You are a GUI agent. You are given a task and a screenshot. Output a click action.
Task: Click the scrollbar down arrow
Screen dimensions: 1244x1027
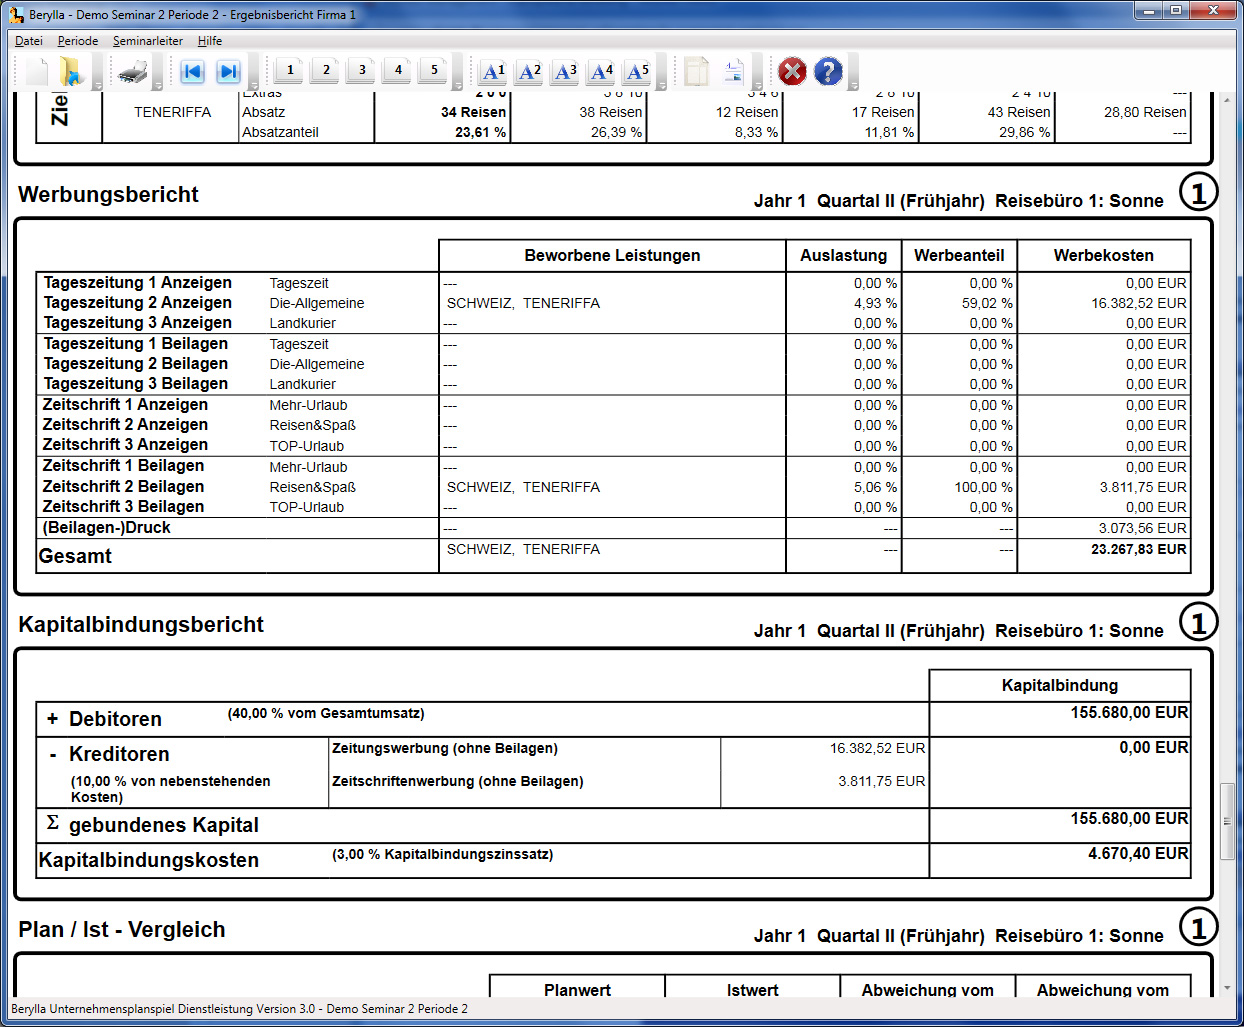point(1228,988)
